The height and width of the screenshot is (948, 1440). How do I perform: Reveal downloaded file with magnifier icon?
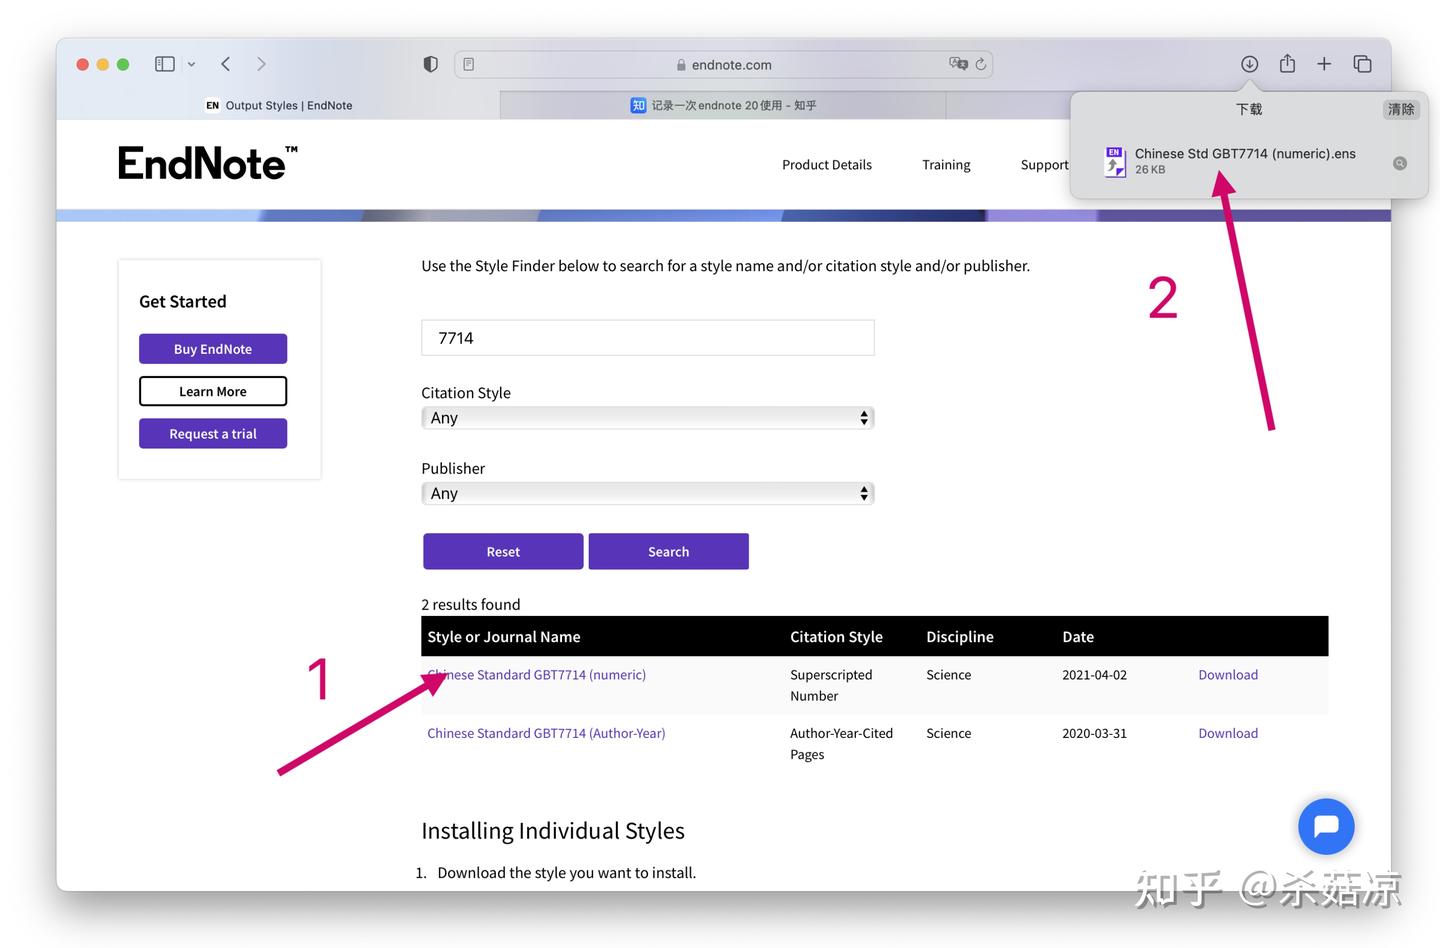point(1400,163)
